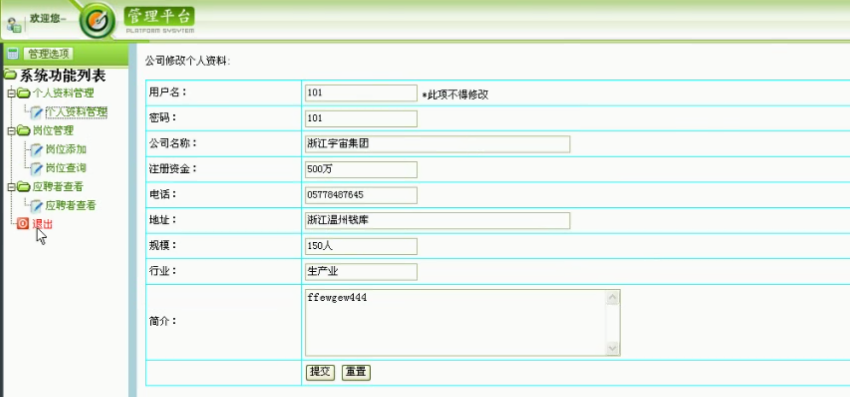
Task: Open the 个人资料管理 child tree item
Action: [76, 112]
